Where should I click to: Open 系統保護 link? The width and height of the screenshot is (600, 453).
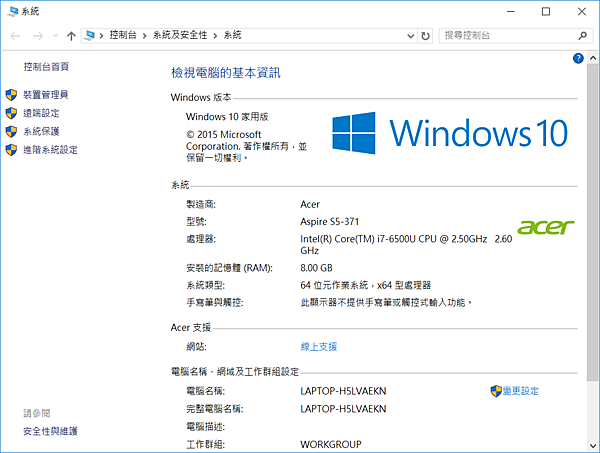click(x=41, y=131)
